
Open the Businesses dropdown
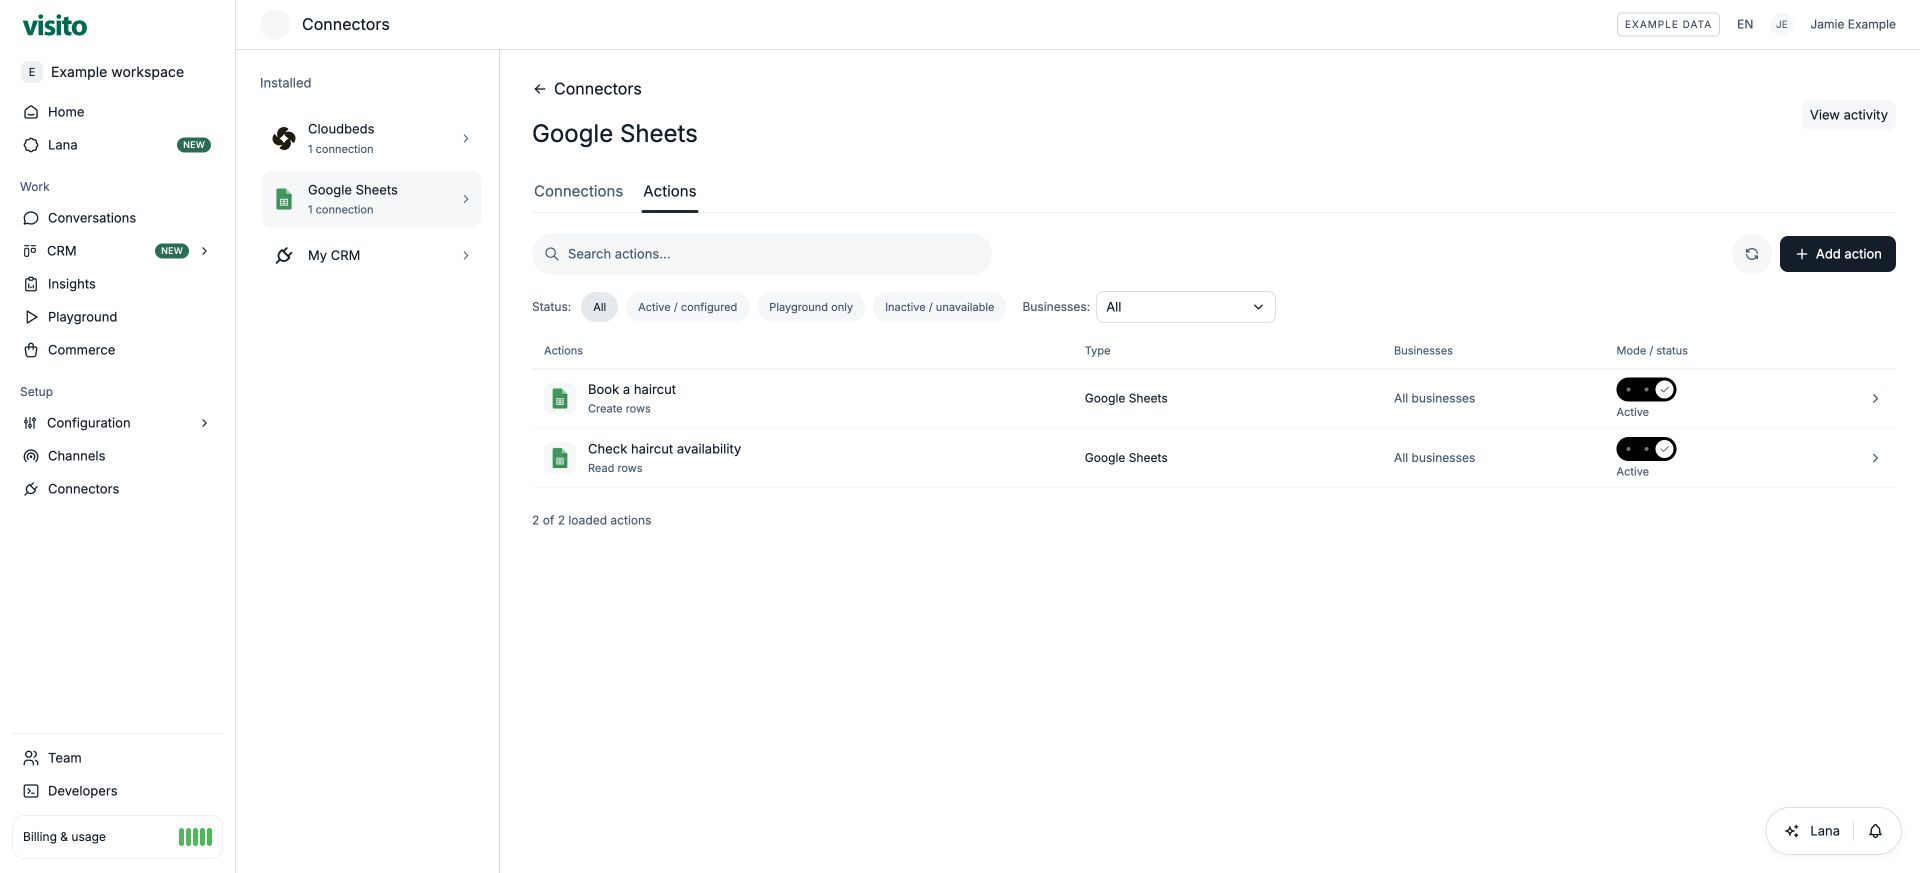click(1186, 307)
